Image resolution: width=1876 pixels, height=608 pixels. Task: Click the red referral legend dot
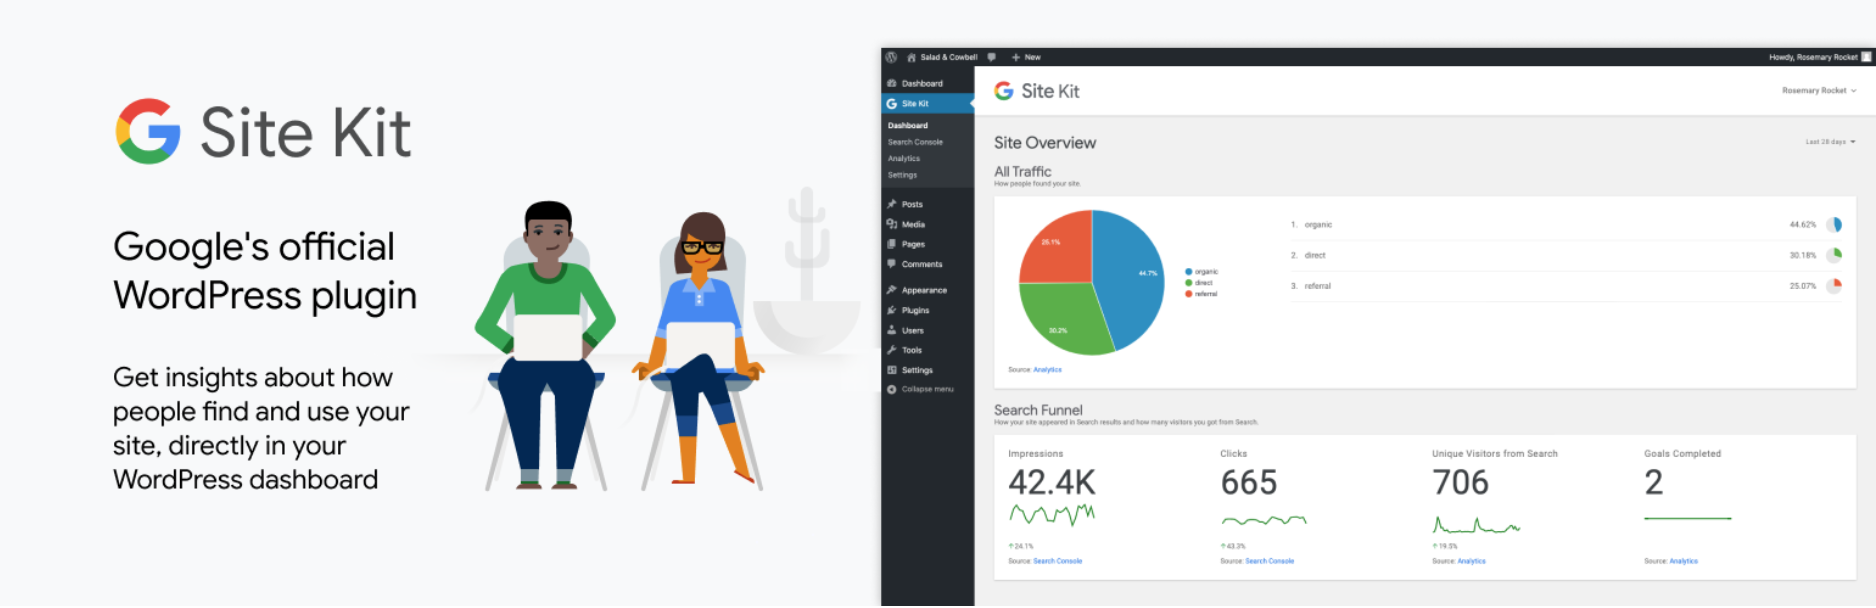click(1188, 294)
